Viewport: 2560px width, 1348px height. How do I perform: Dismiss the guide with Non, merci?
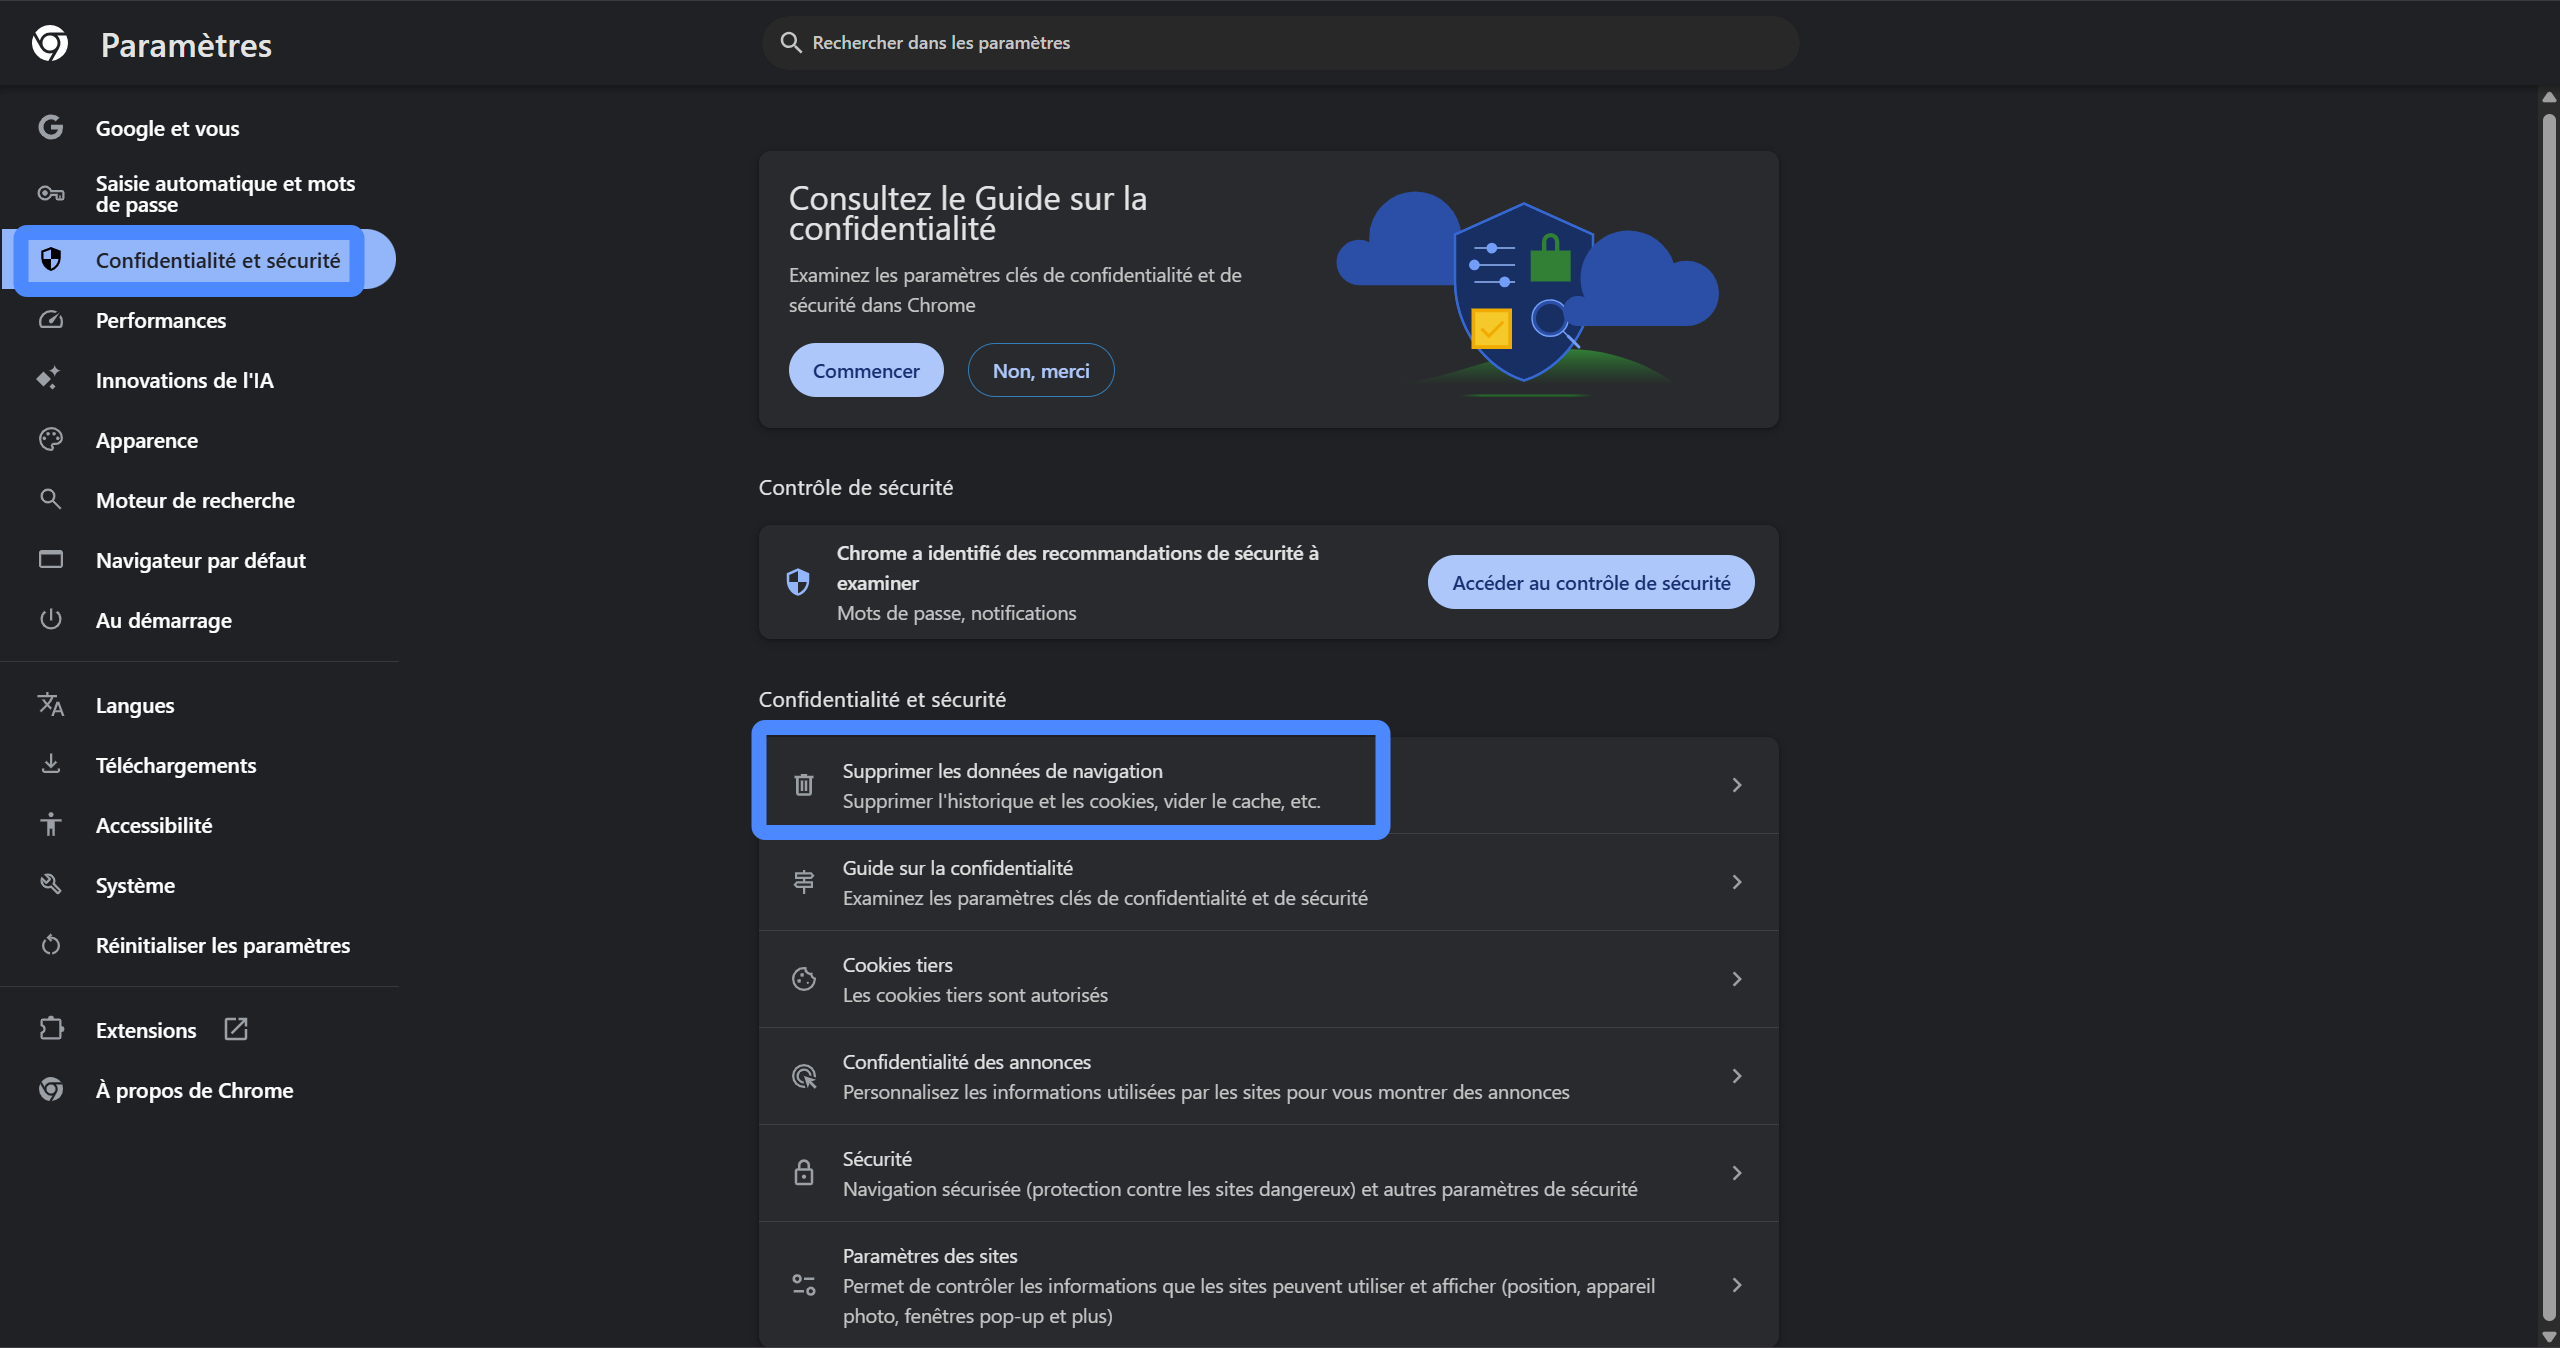[1041, 370]
